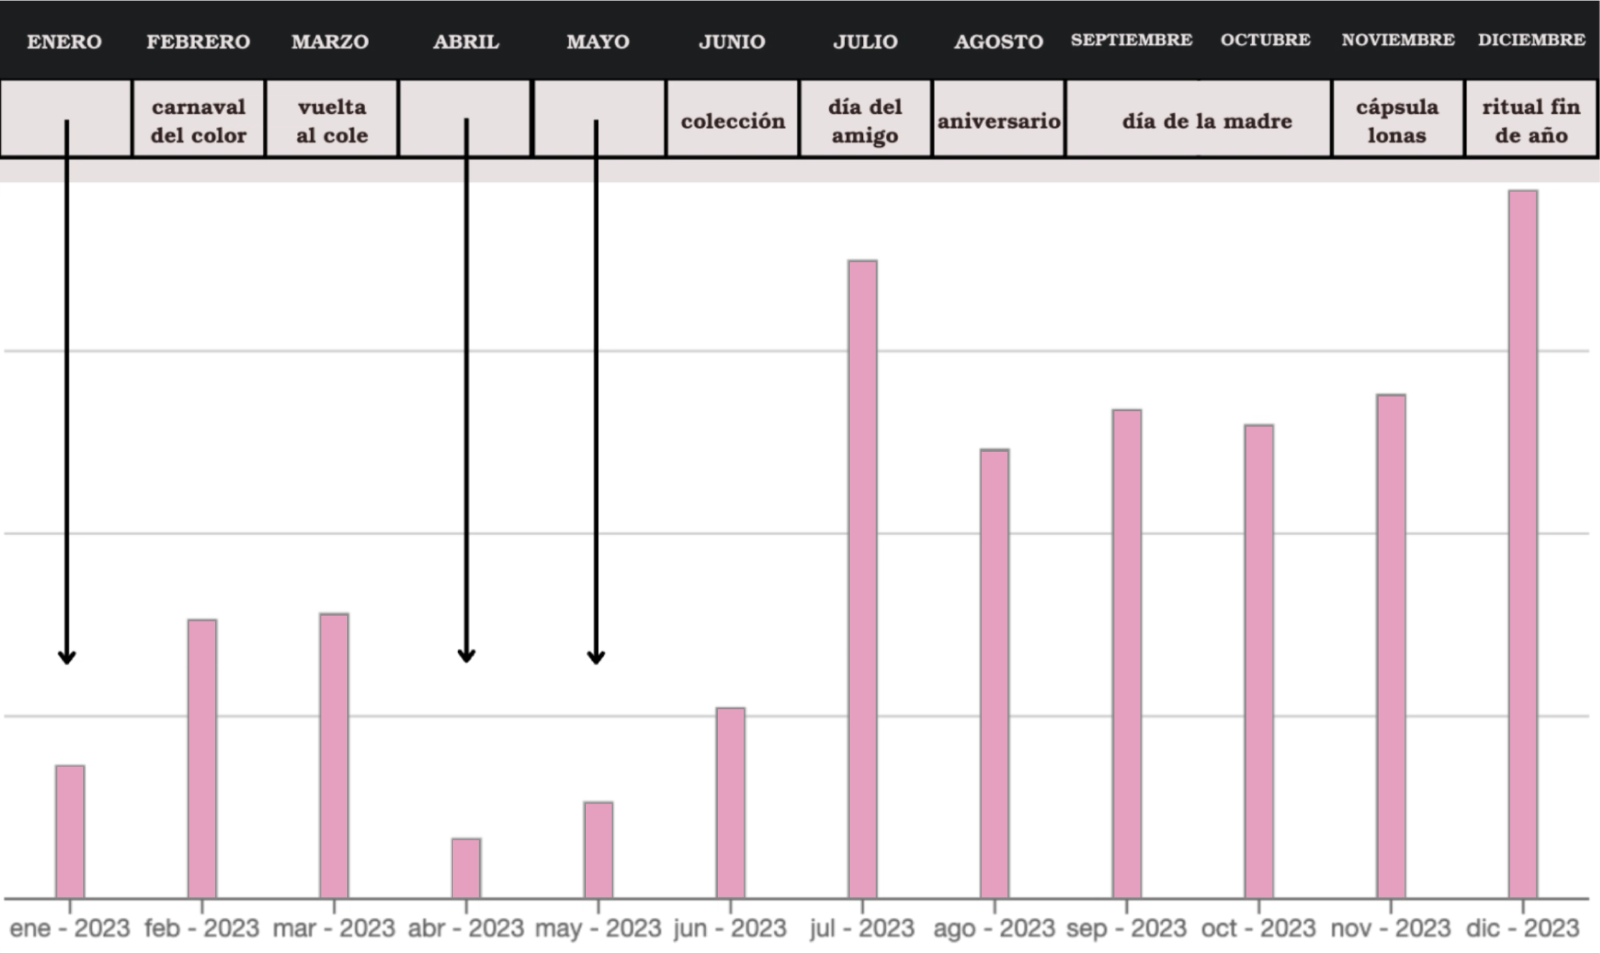
Task: Click the ago - 2023 axis label
Action: point(994,929)
